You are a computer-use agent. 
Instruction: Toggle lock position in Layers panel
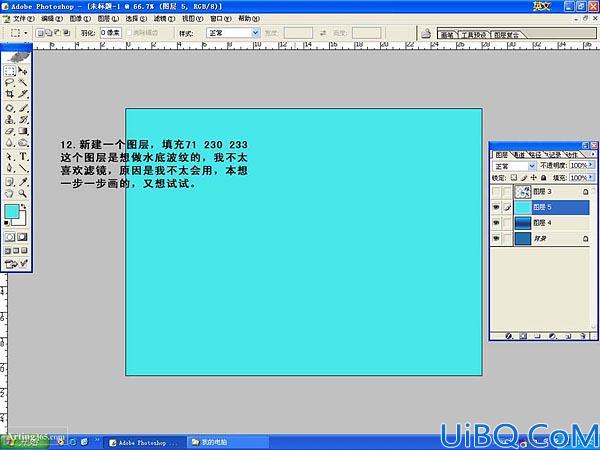click(533, 178)
